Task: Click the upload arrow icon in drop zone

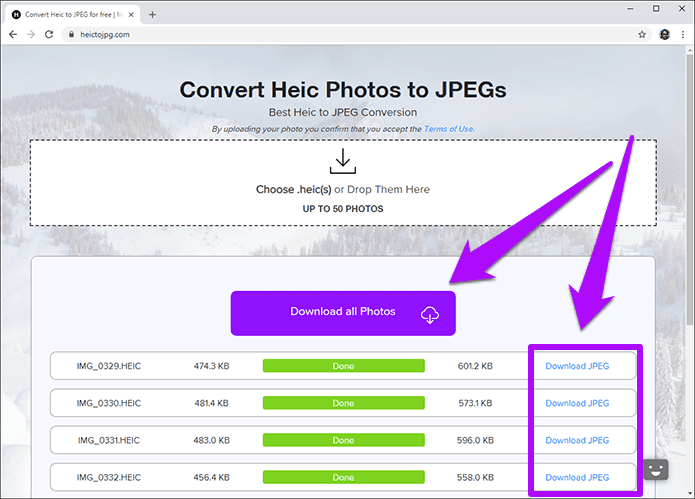Action: (x=343, y=161)
